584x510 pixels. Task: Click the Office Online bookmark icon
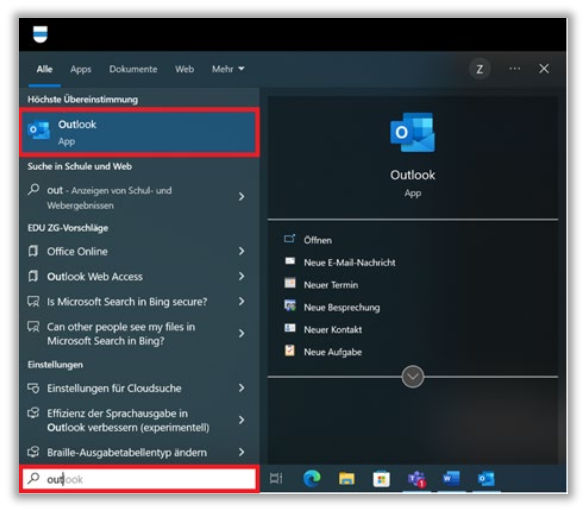tap(33, 251)
